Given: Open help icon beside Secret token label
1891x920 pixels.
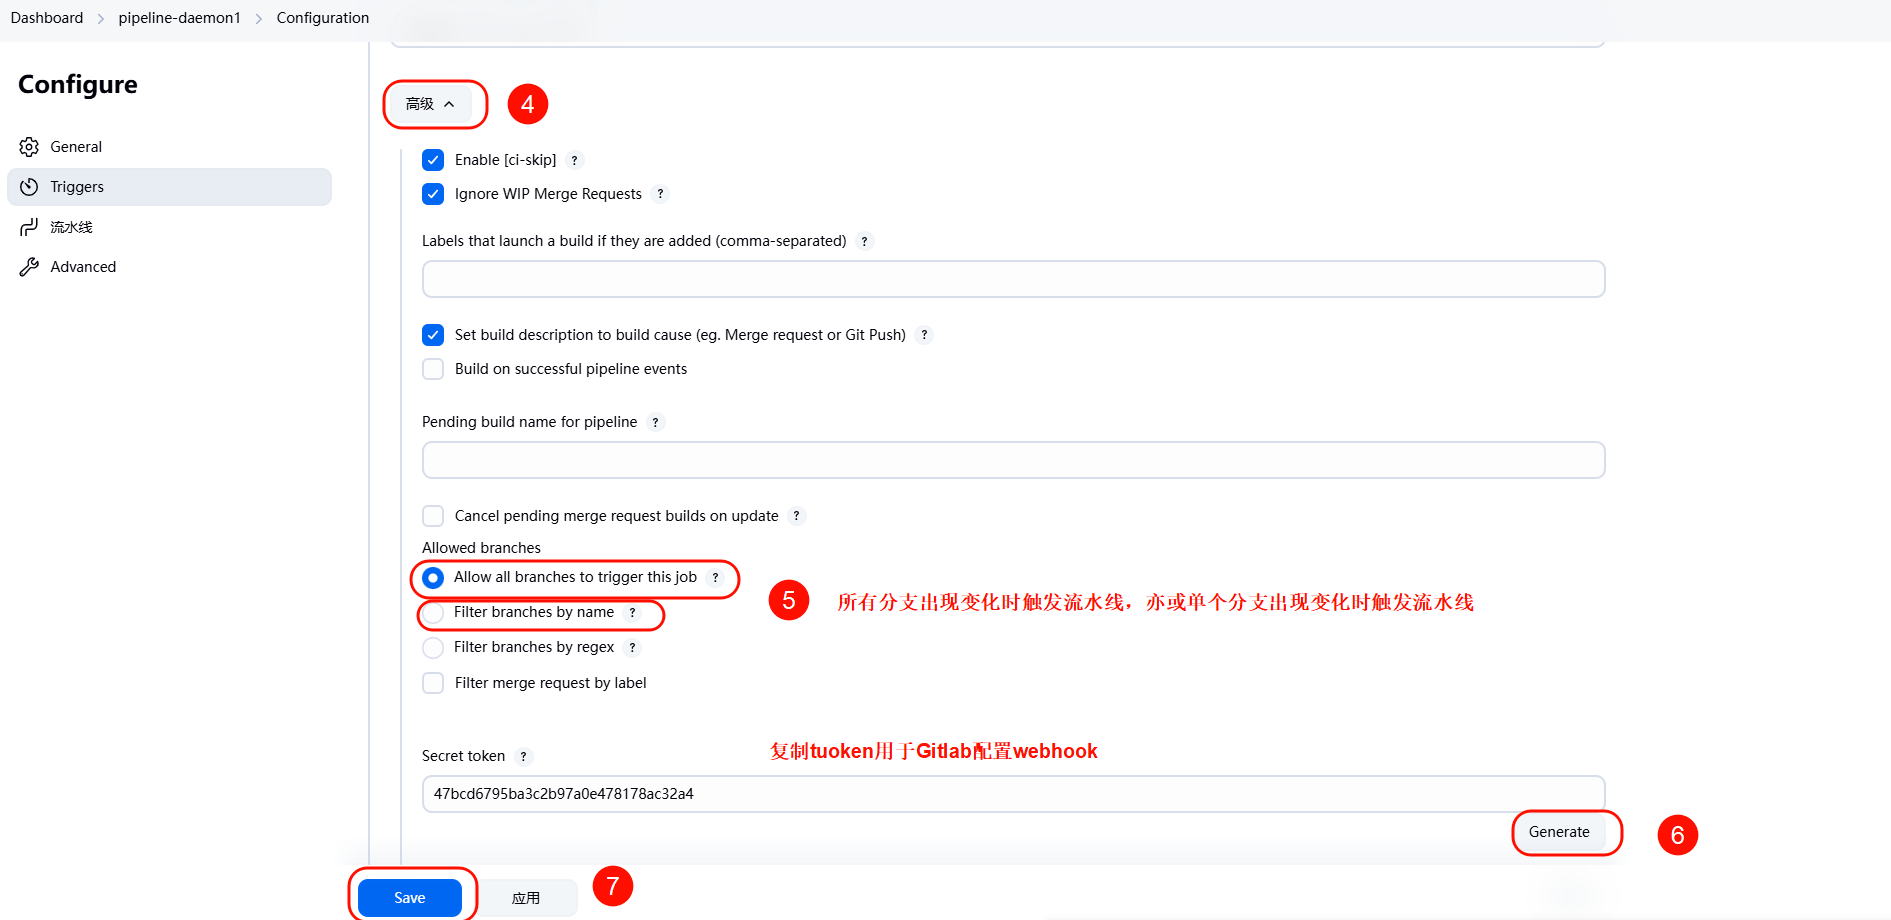Looking at the screenshot, I should [x=523, y=757].
